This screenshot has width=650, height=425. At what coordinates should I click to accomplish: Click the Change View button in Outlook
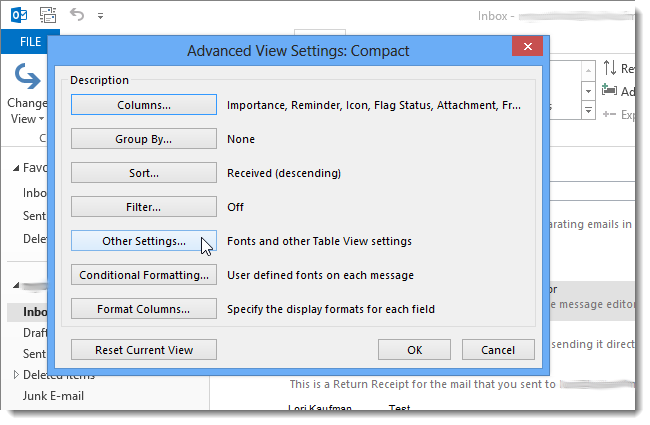pos(27,93)
